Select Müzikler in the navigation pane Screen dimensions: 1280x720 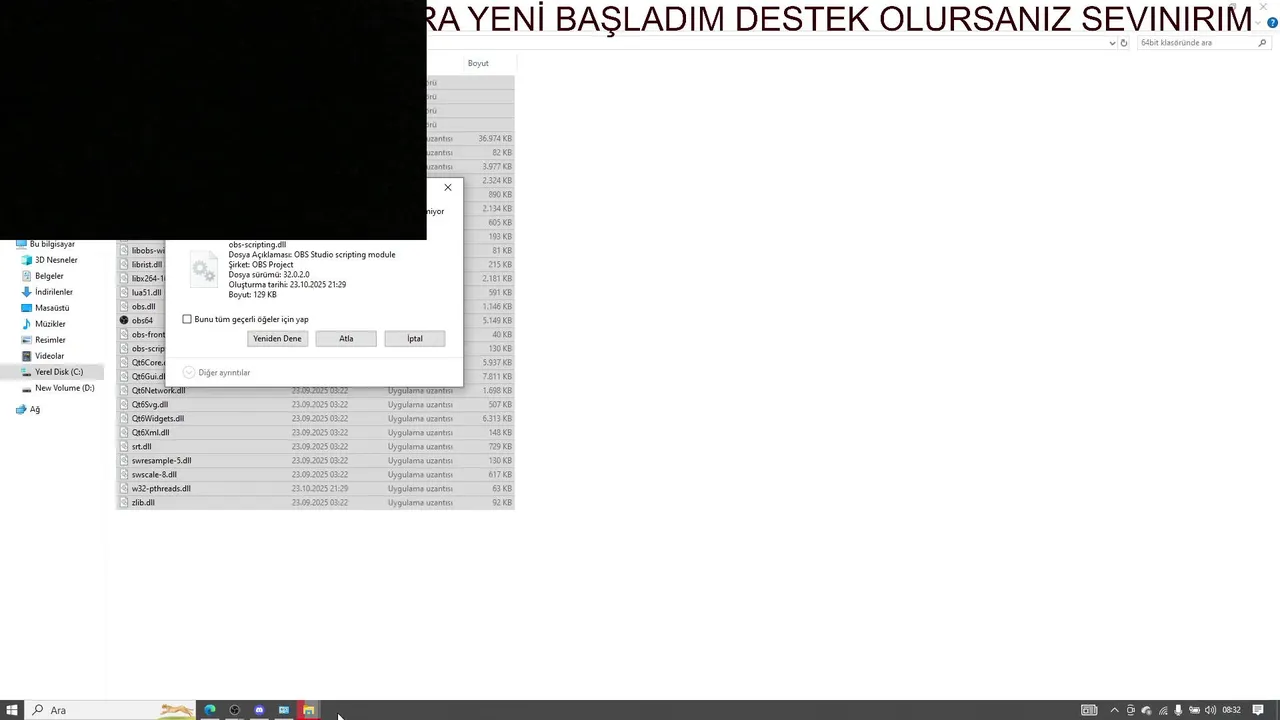pyautogui.click(x=50, y=324)
